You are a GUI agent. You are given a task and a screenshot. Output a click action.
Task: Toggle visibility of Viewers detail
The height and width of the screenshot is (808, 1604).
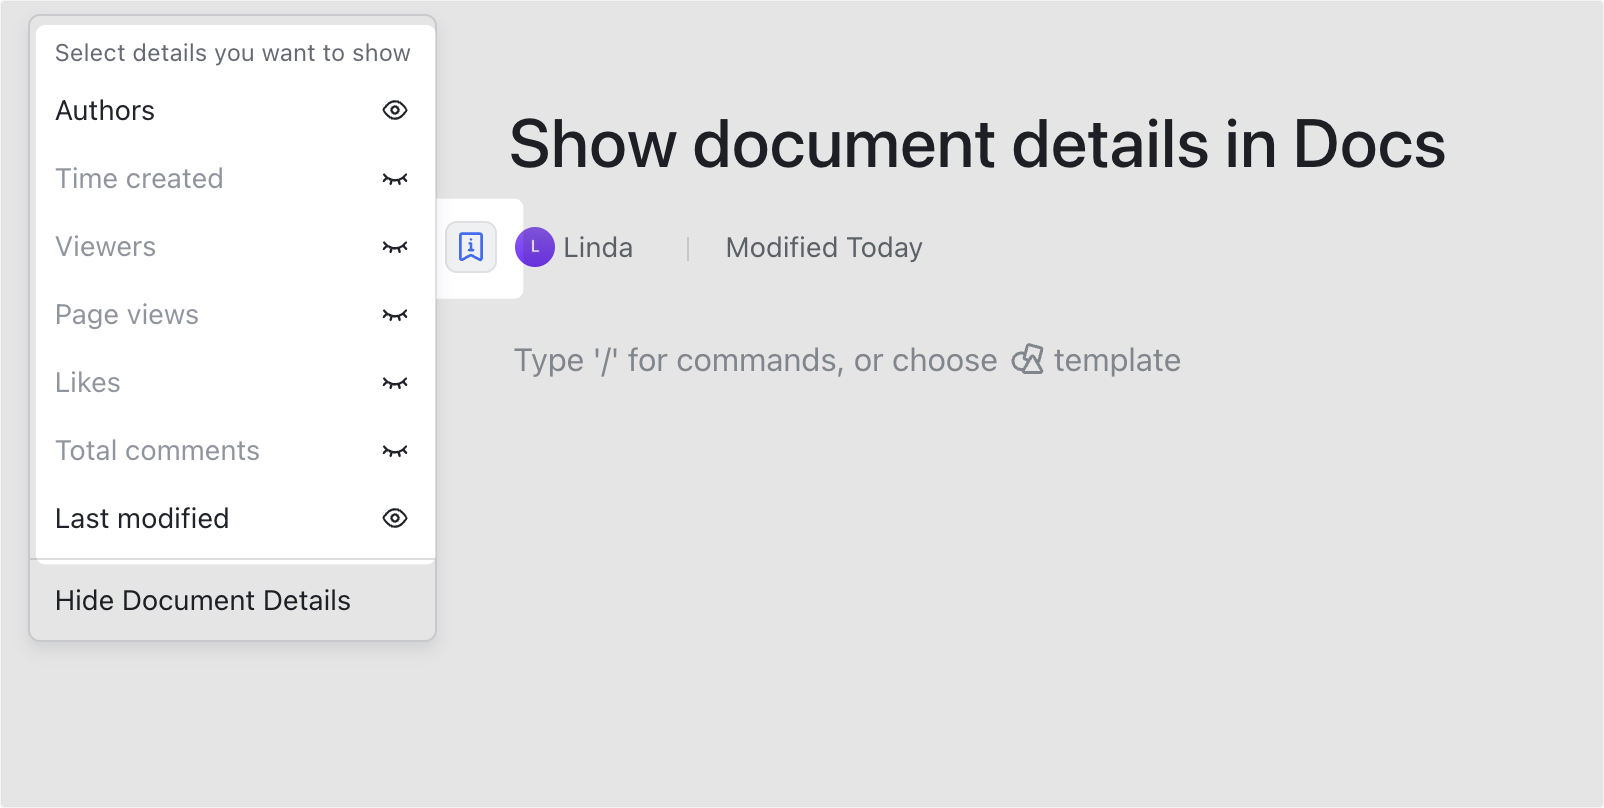pyautogui.click(x=395, y=247)
